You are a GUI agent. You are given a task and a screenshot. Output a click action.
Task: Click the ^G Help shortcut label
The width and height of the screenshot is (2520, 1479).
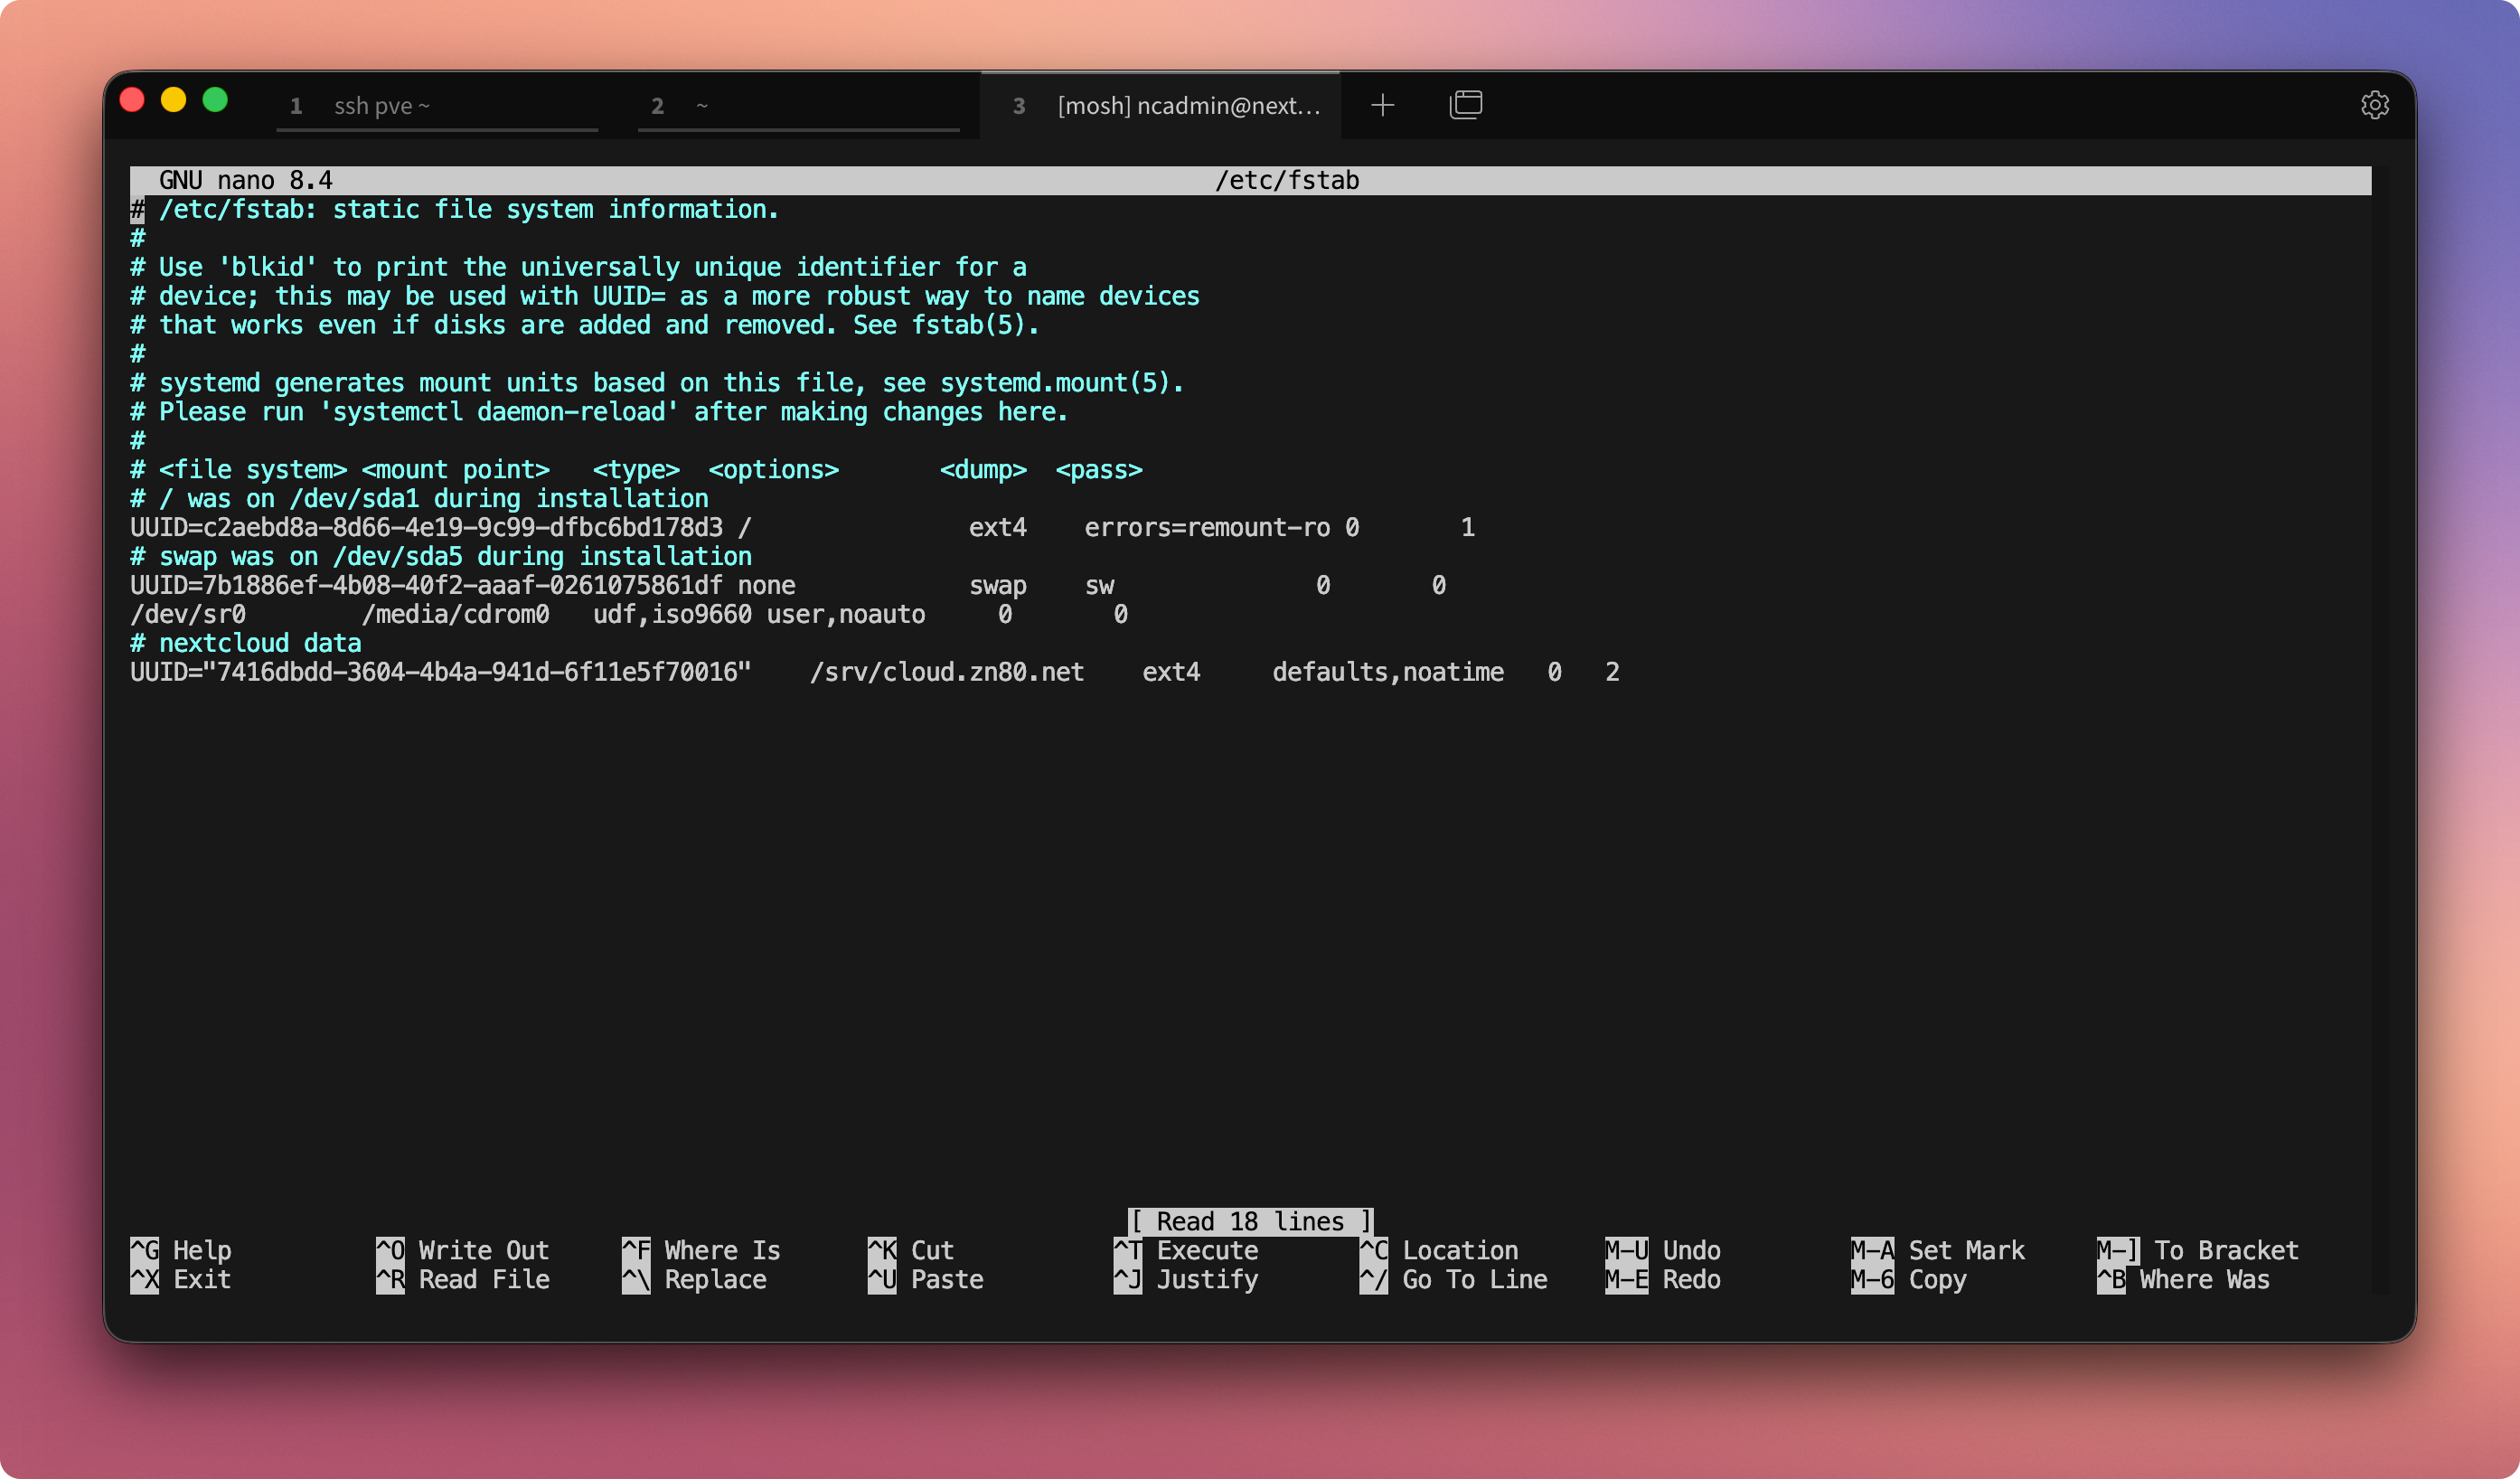[181, 1250]
